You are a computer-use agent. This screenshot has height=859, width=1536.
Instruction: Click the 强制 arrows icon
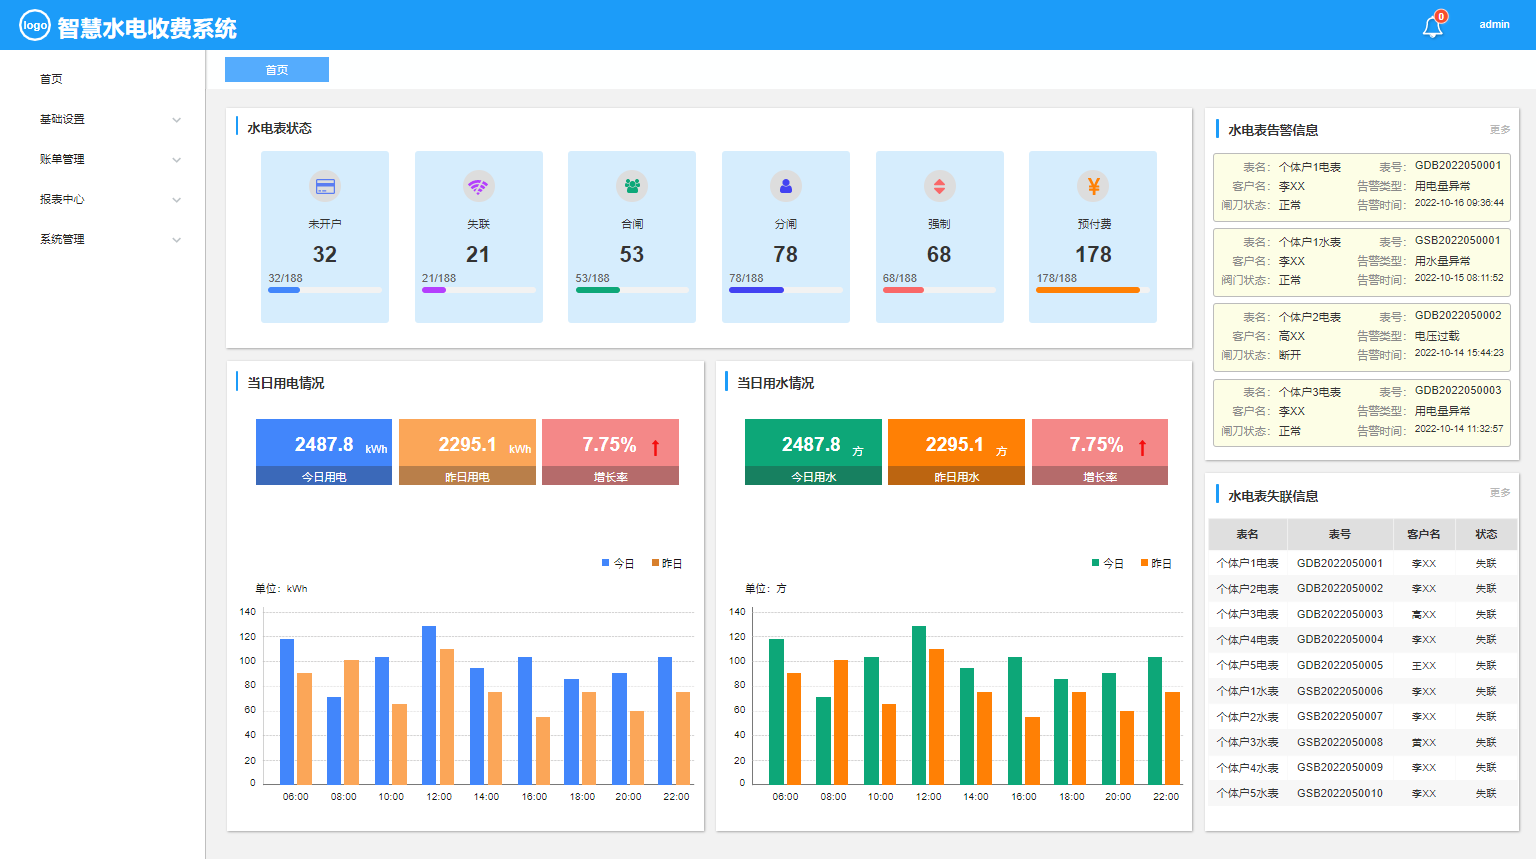tap(939, 186)
